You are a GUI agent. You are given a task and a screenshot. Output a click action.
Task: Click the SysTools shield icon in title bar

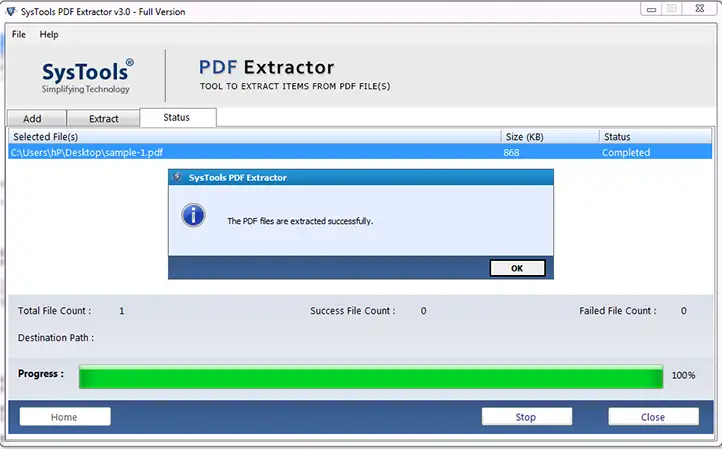(11, 11)
